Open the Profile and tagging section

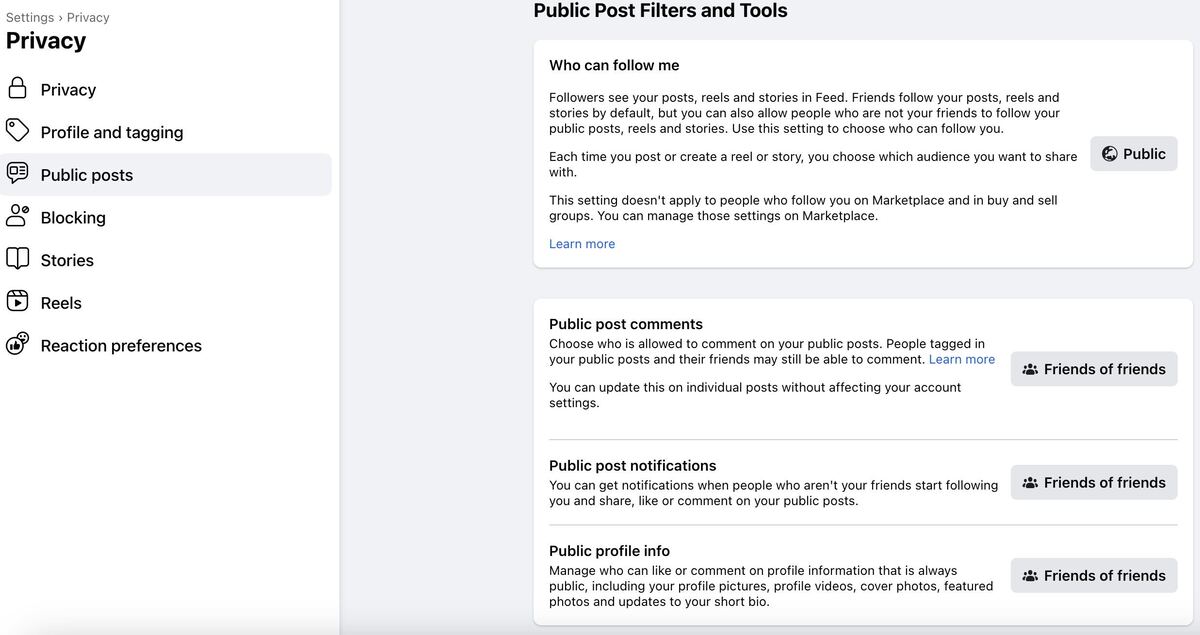(112, 132)
